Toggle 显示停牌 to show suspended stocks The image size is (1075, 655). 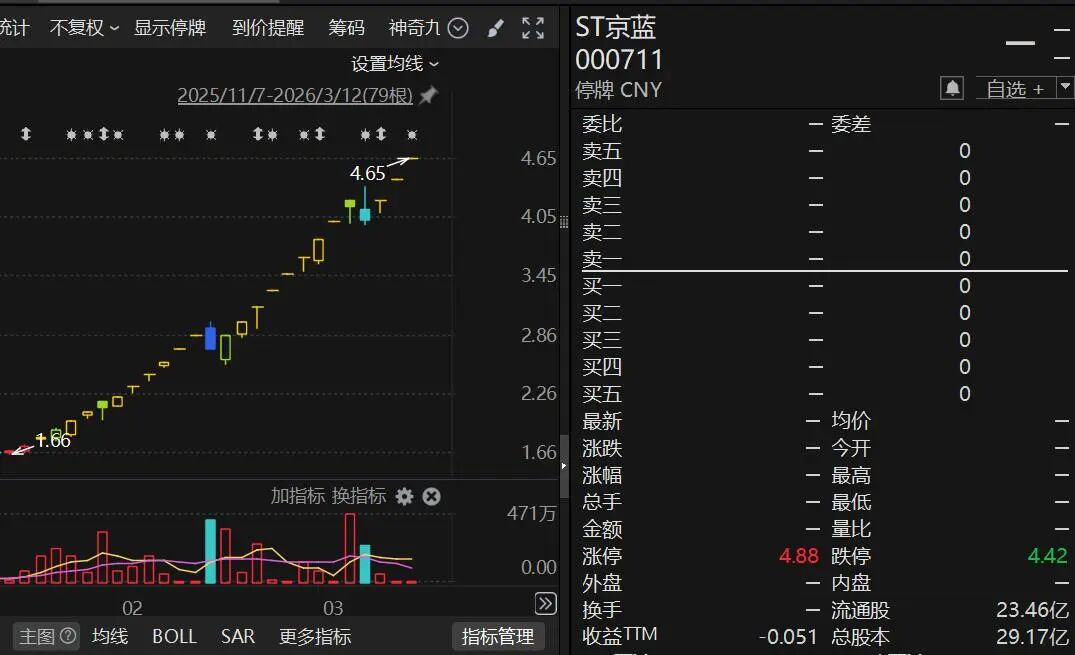click(x=172, y=28)
